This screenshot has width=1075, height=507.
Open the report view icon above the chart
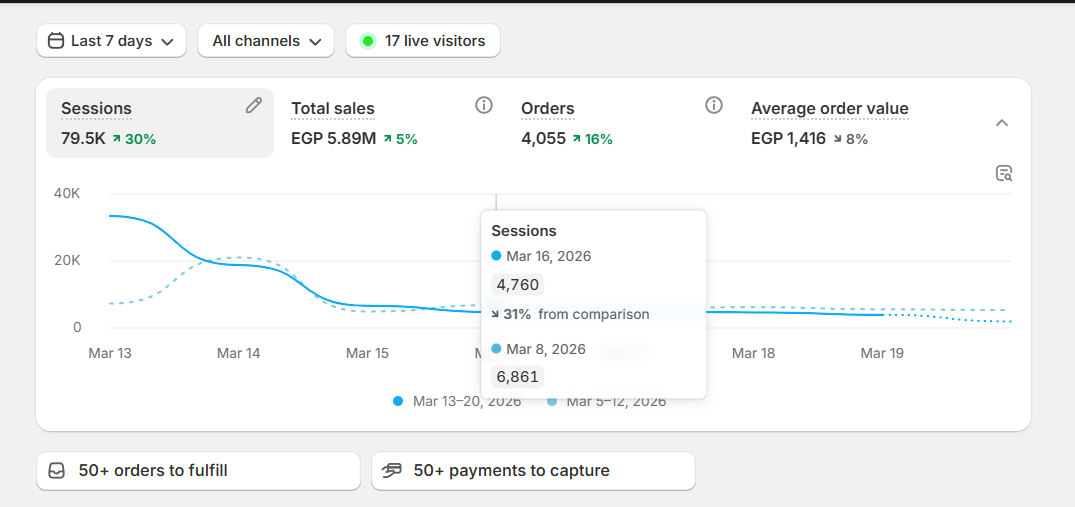tap(1004, 173)
